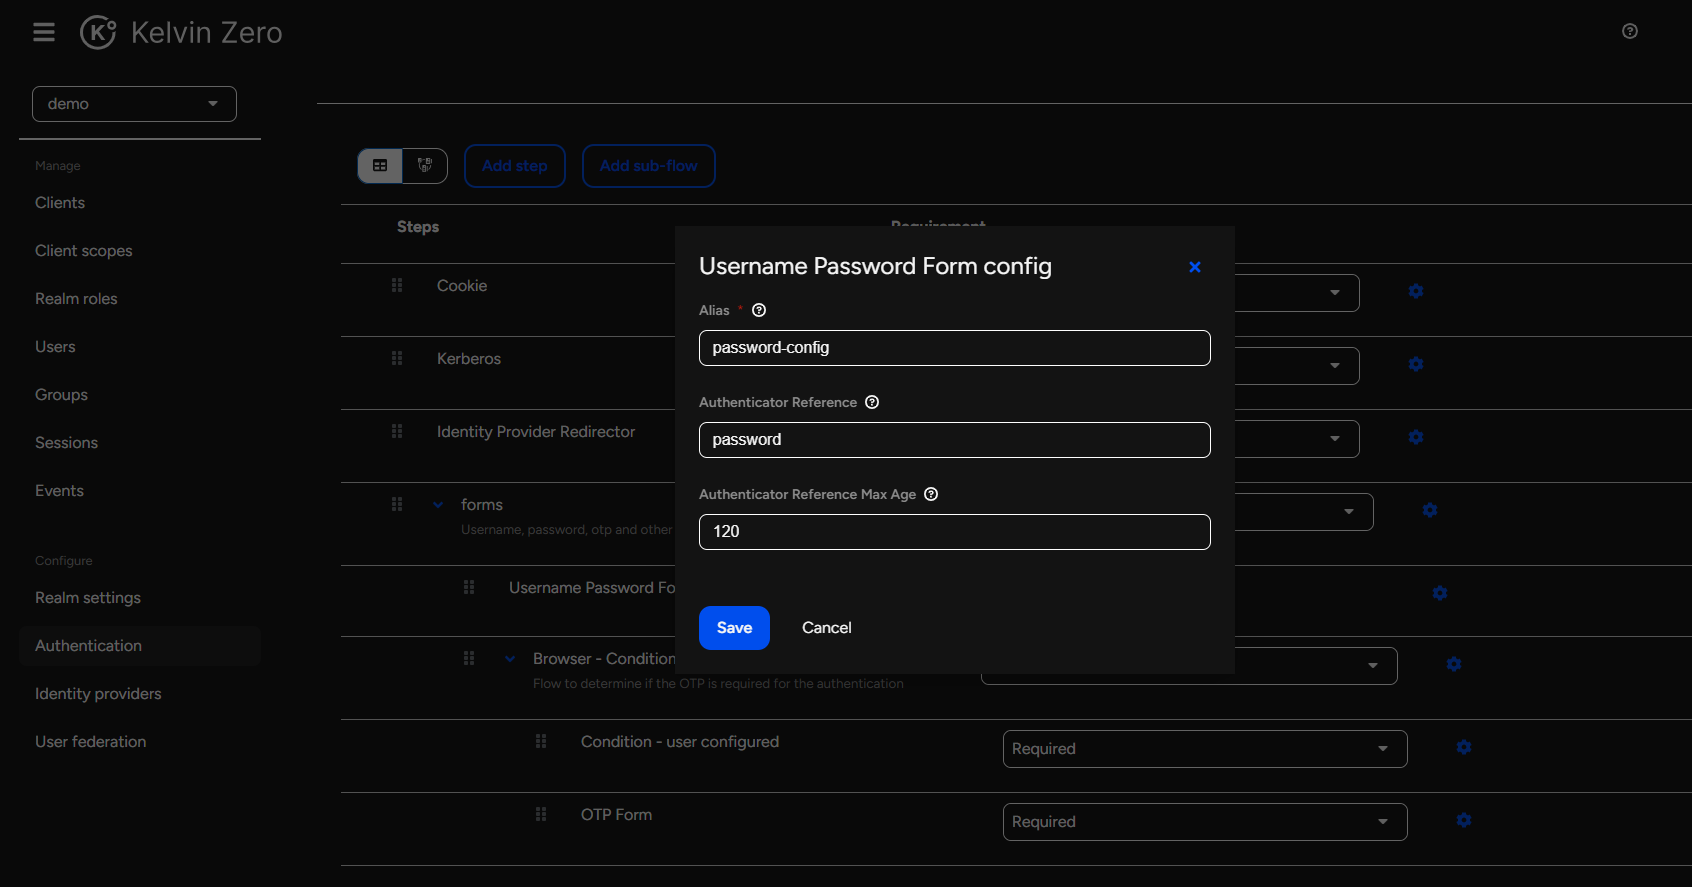This screenshot has width=1692, height=887.
Task: Close the Username Password Form config dialog
Action: (1194, 267)
